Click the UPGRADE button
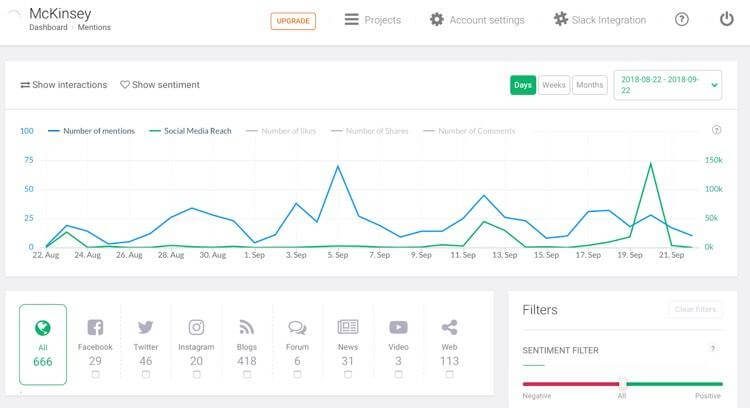 click(x=293, y=21)
